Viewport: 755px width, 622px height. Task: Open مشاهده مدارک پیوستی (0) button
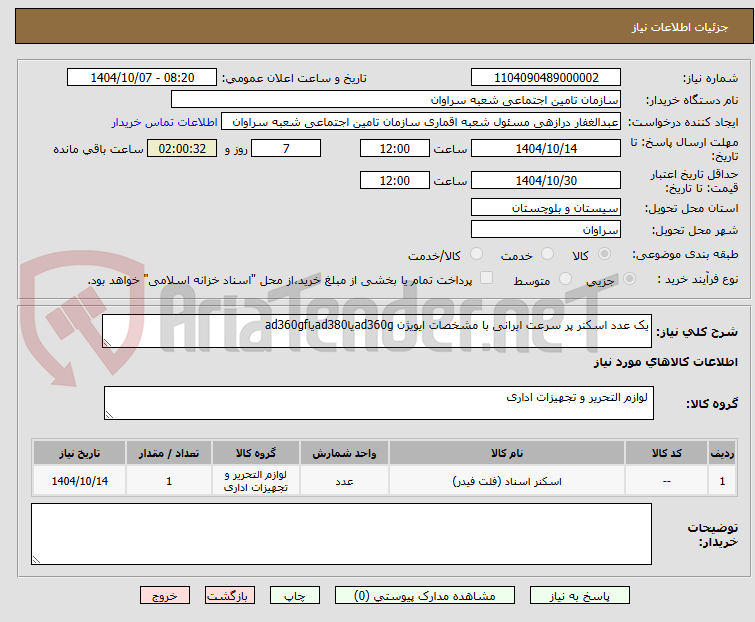click(425, 596)
